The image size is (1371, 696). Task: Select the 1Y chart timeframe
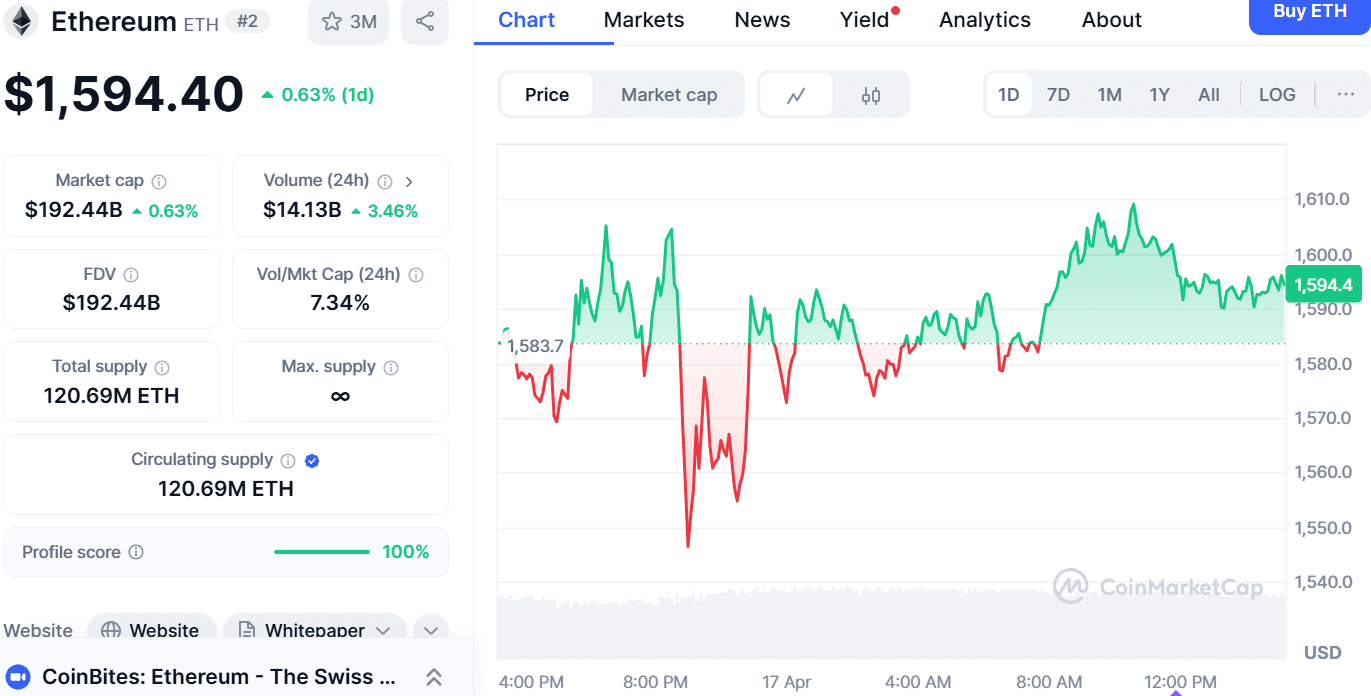coord(1159,93)
